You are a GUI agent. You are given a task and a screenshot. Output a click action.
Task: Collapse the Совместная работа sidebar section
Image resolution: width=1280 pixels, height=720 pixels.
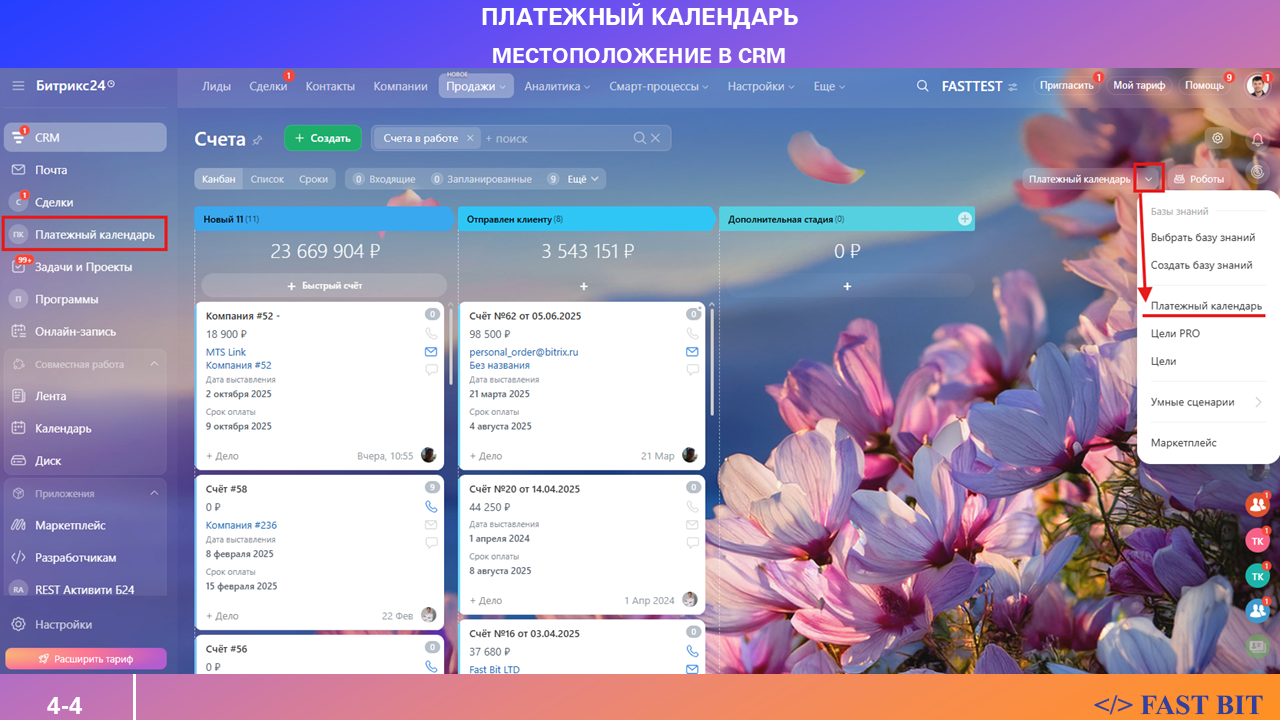(x=154, y=364)
